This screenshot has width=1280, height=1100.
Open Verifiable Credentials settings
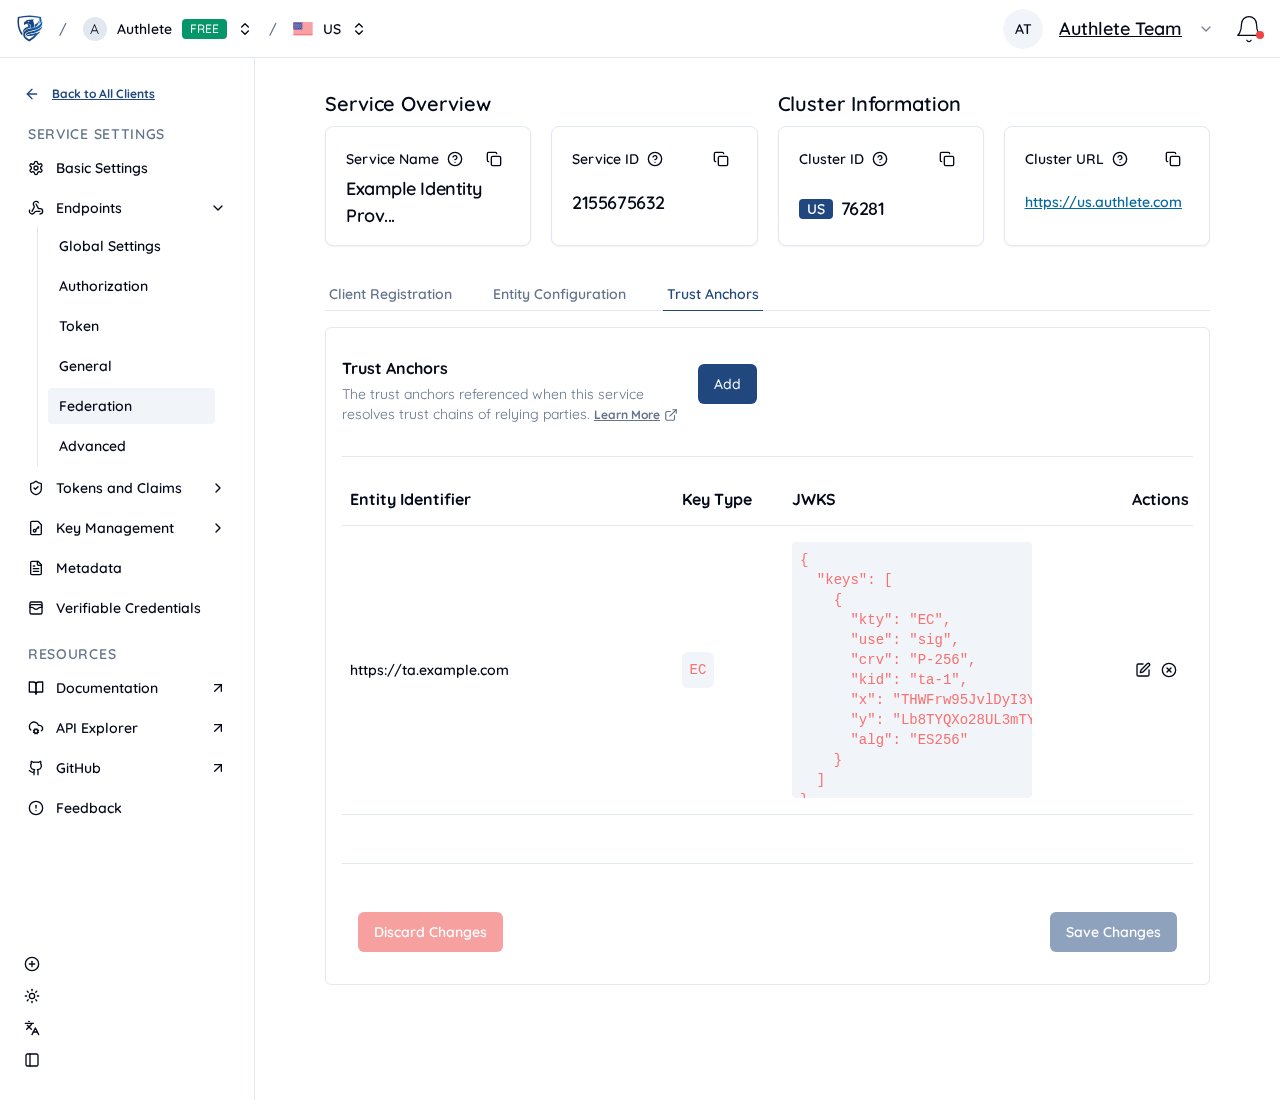[128, 608]
